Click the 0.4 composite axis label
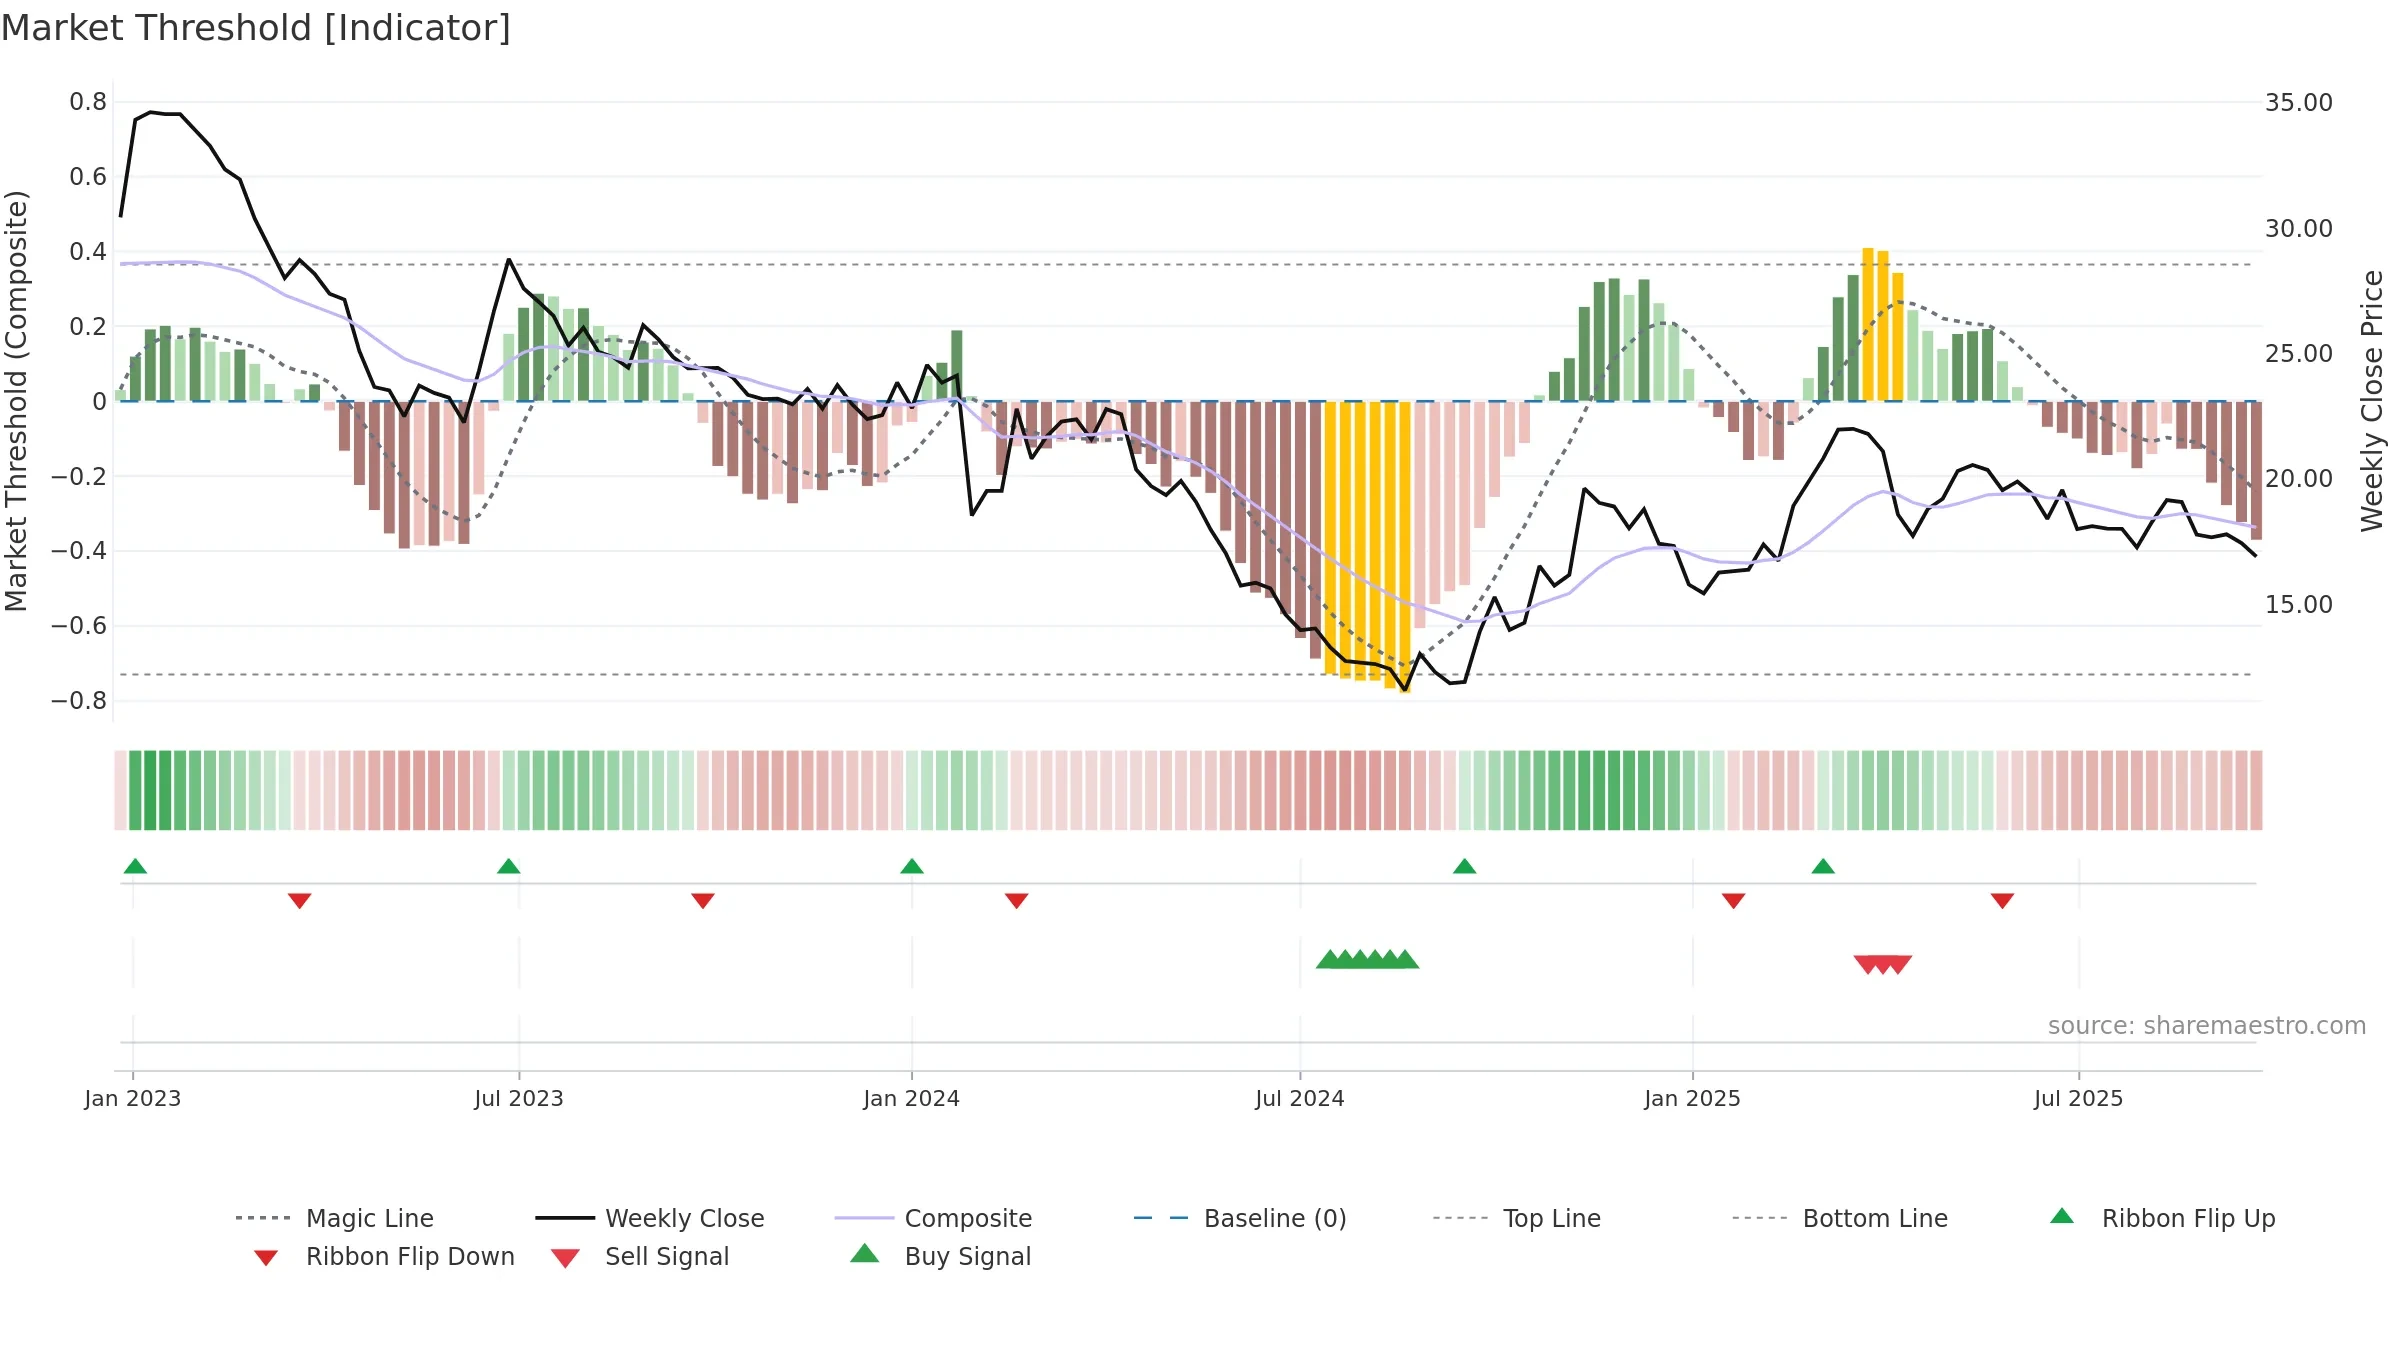The height and width of the screenshot is (1350, 2400). click(88, 252)
